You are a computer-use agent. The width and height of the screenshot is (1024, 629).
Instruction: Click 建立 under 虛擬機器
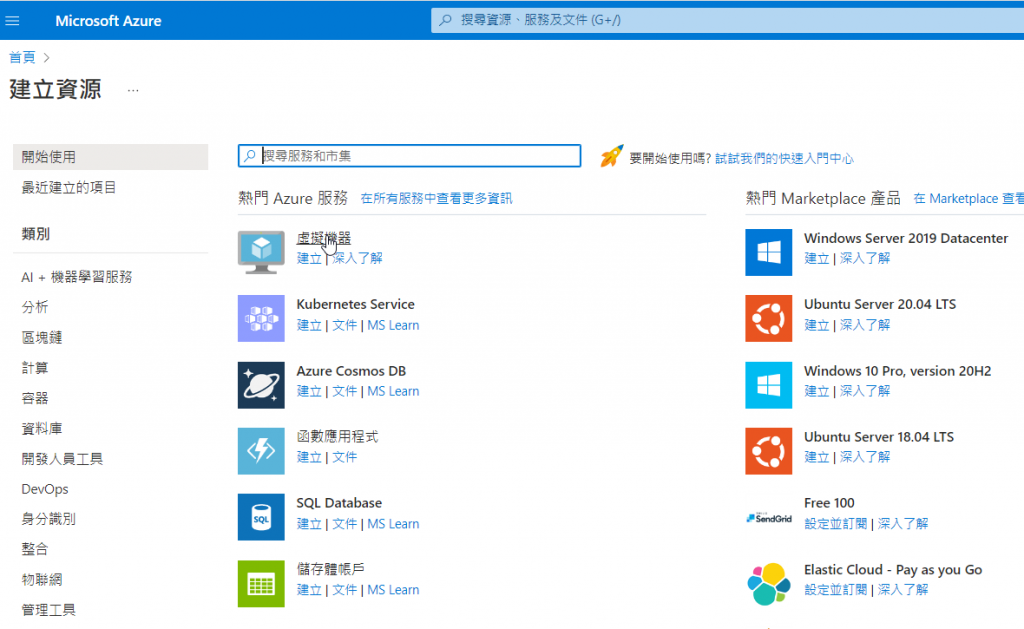(309, 259)
